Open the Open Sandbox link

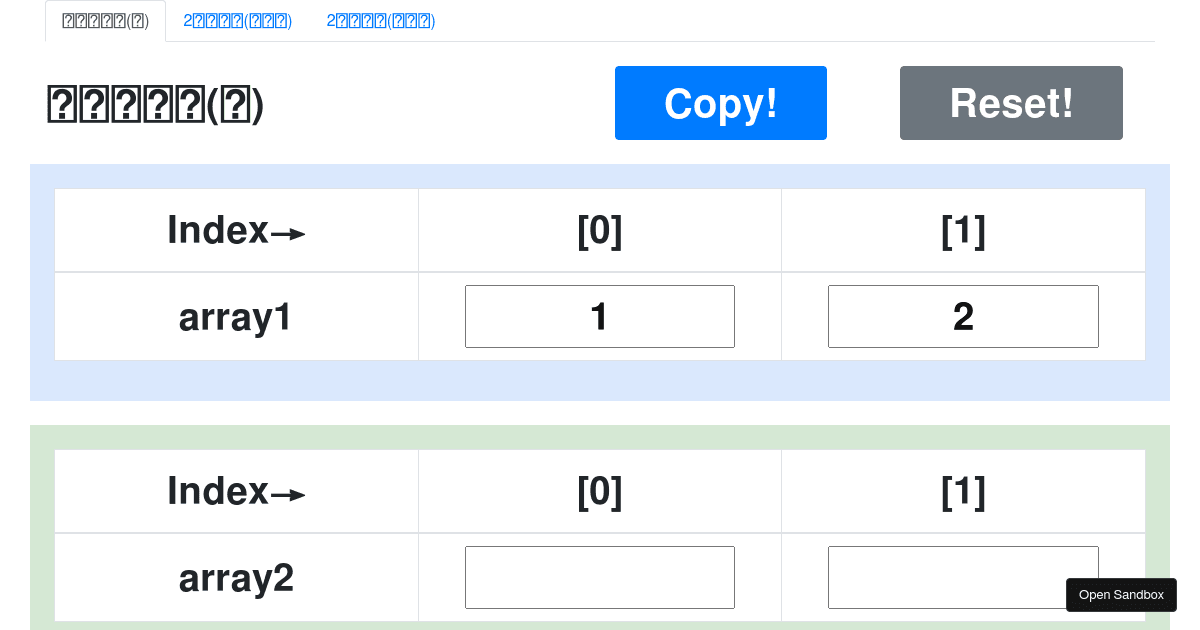click(x=1120, y=595)
